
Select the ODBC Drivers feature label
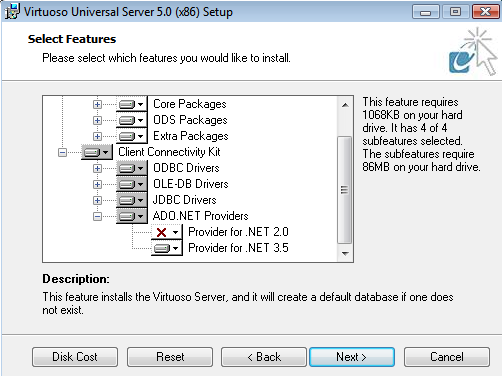point(186,168)
